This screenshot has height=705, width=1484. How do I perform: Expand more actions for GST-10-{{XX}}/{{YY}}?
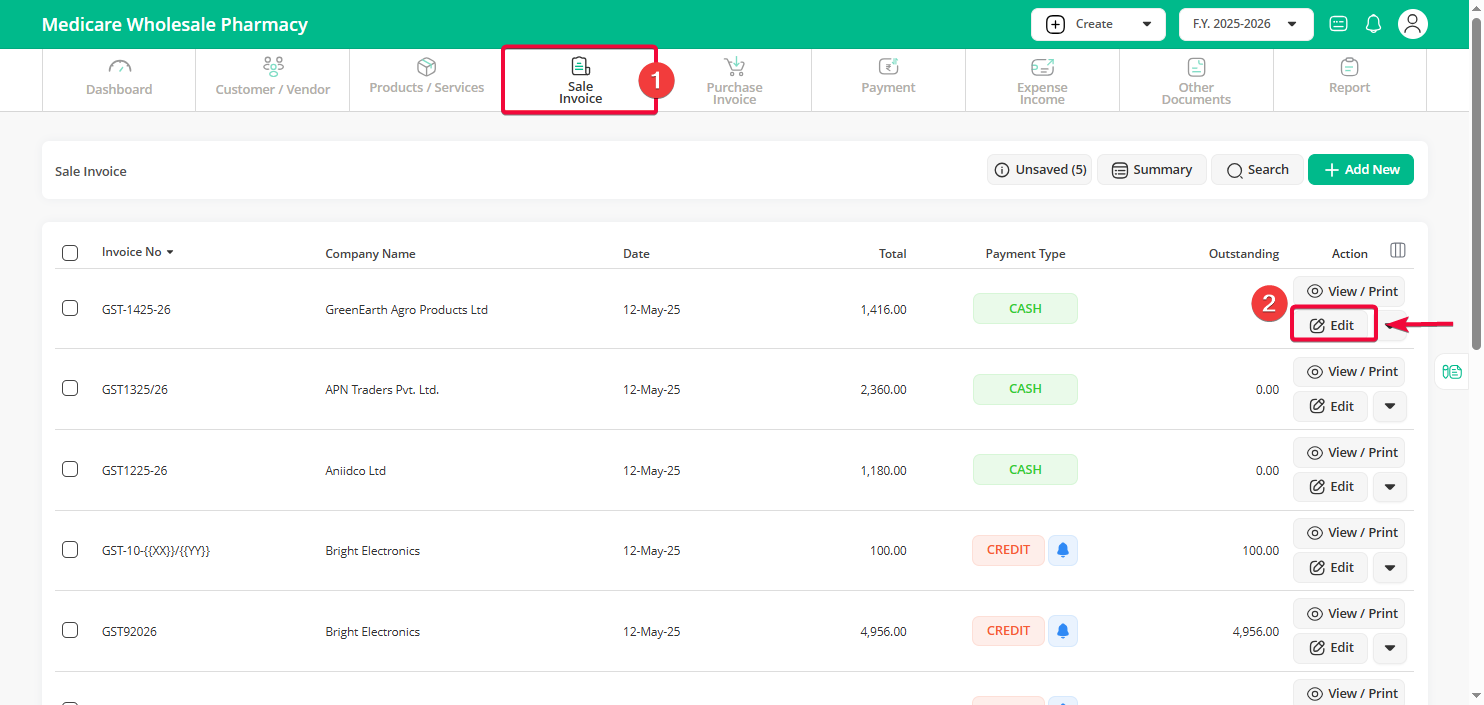coord(1389,567)
